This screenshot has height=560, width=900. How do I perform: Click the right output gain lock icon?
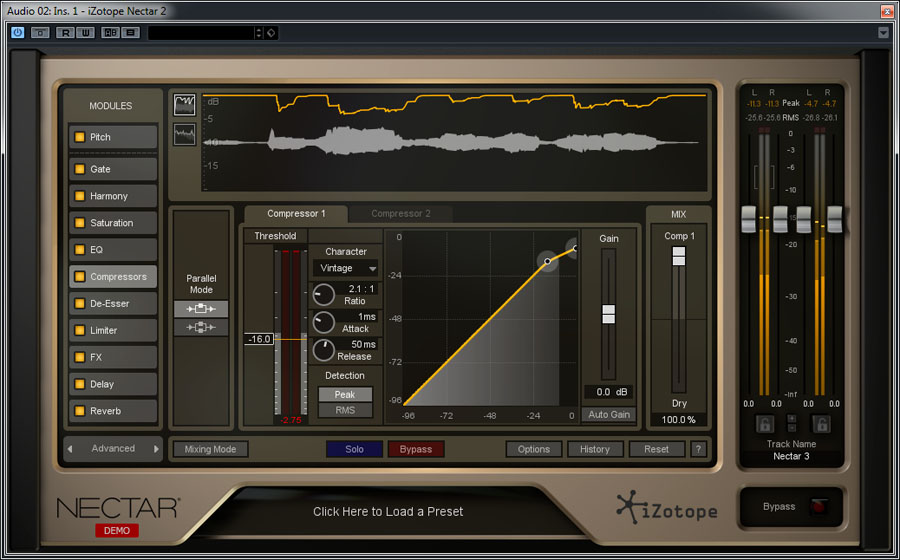click(x=821, y=423)
